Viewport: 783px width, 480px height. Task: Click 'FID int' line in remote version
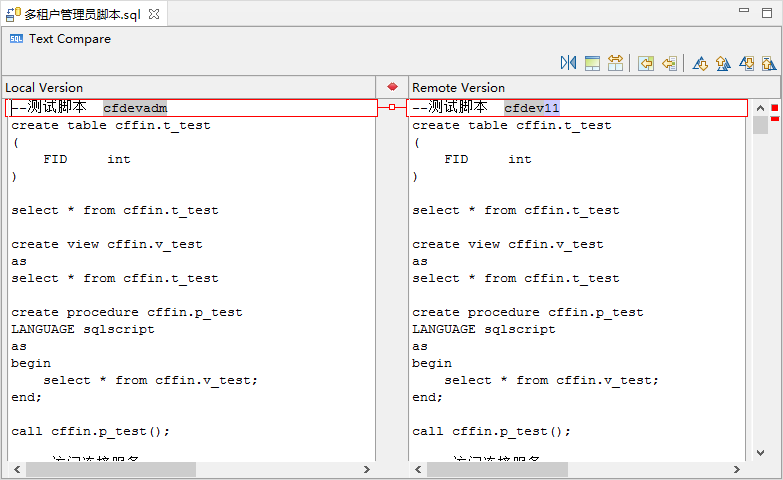pos(488,159)
